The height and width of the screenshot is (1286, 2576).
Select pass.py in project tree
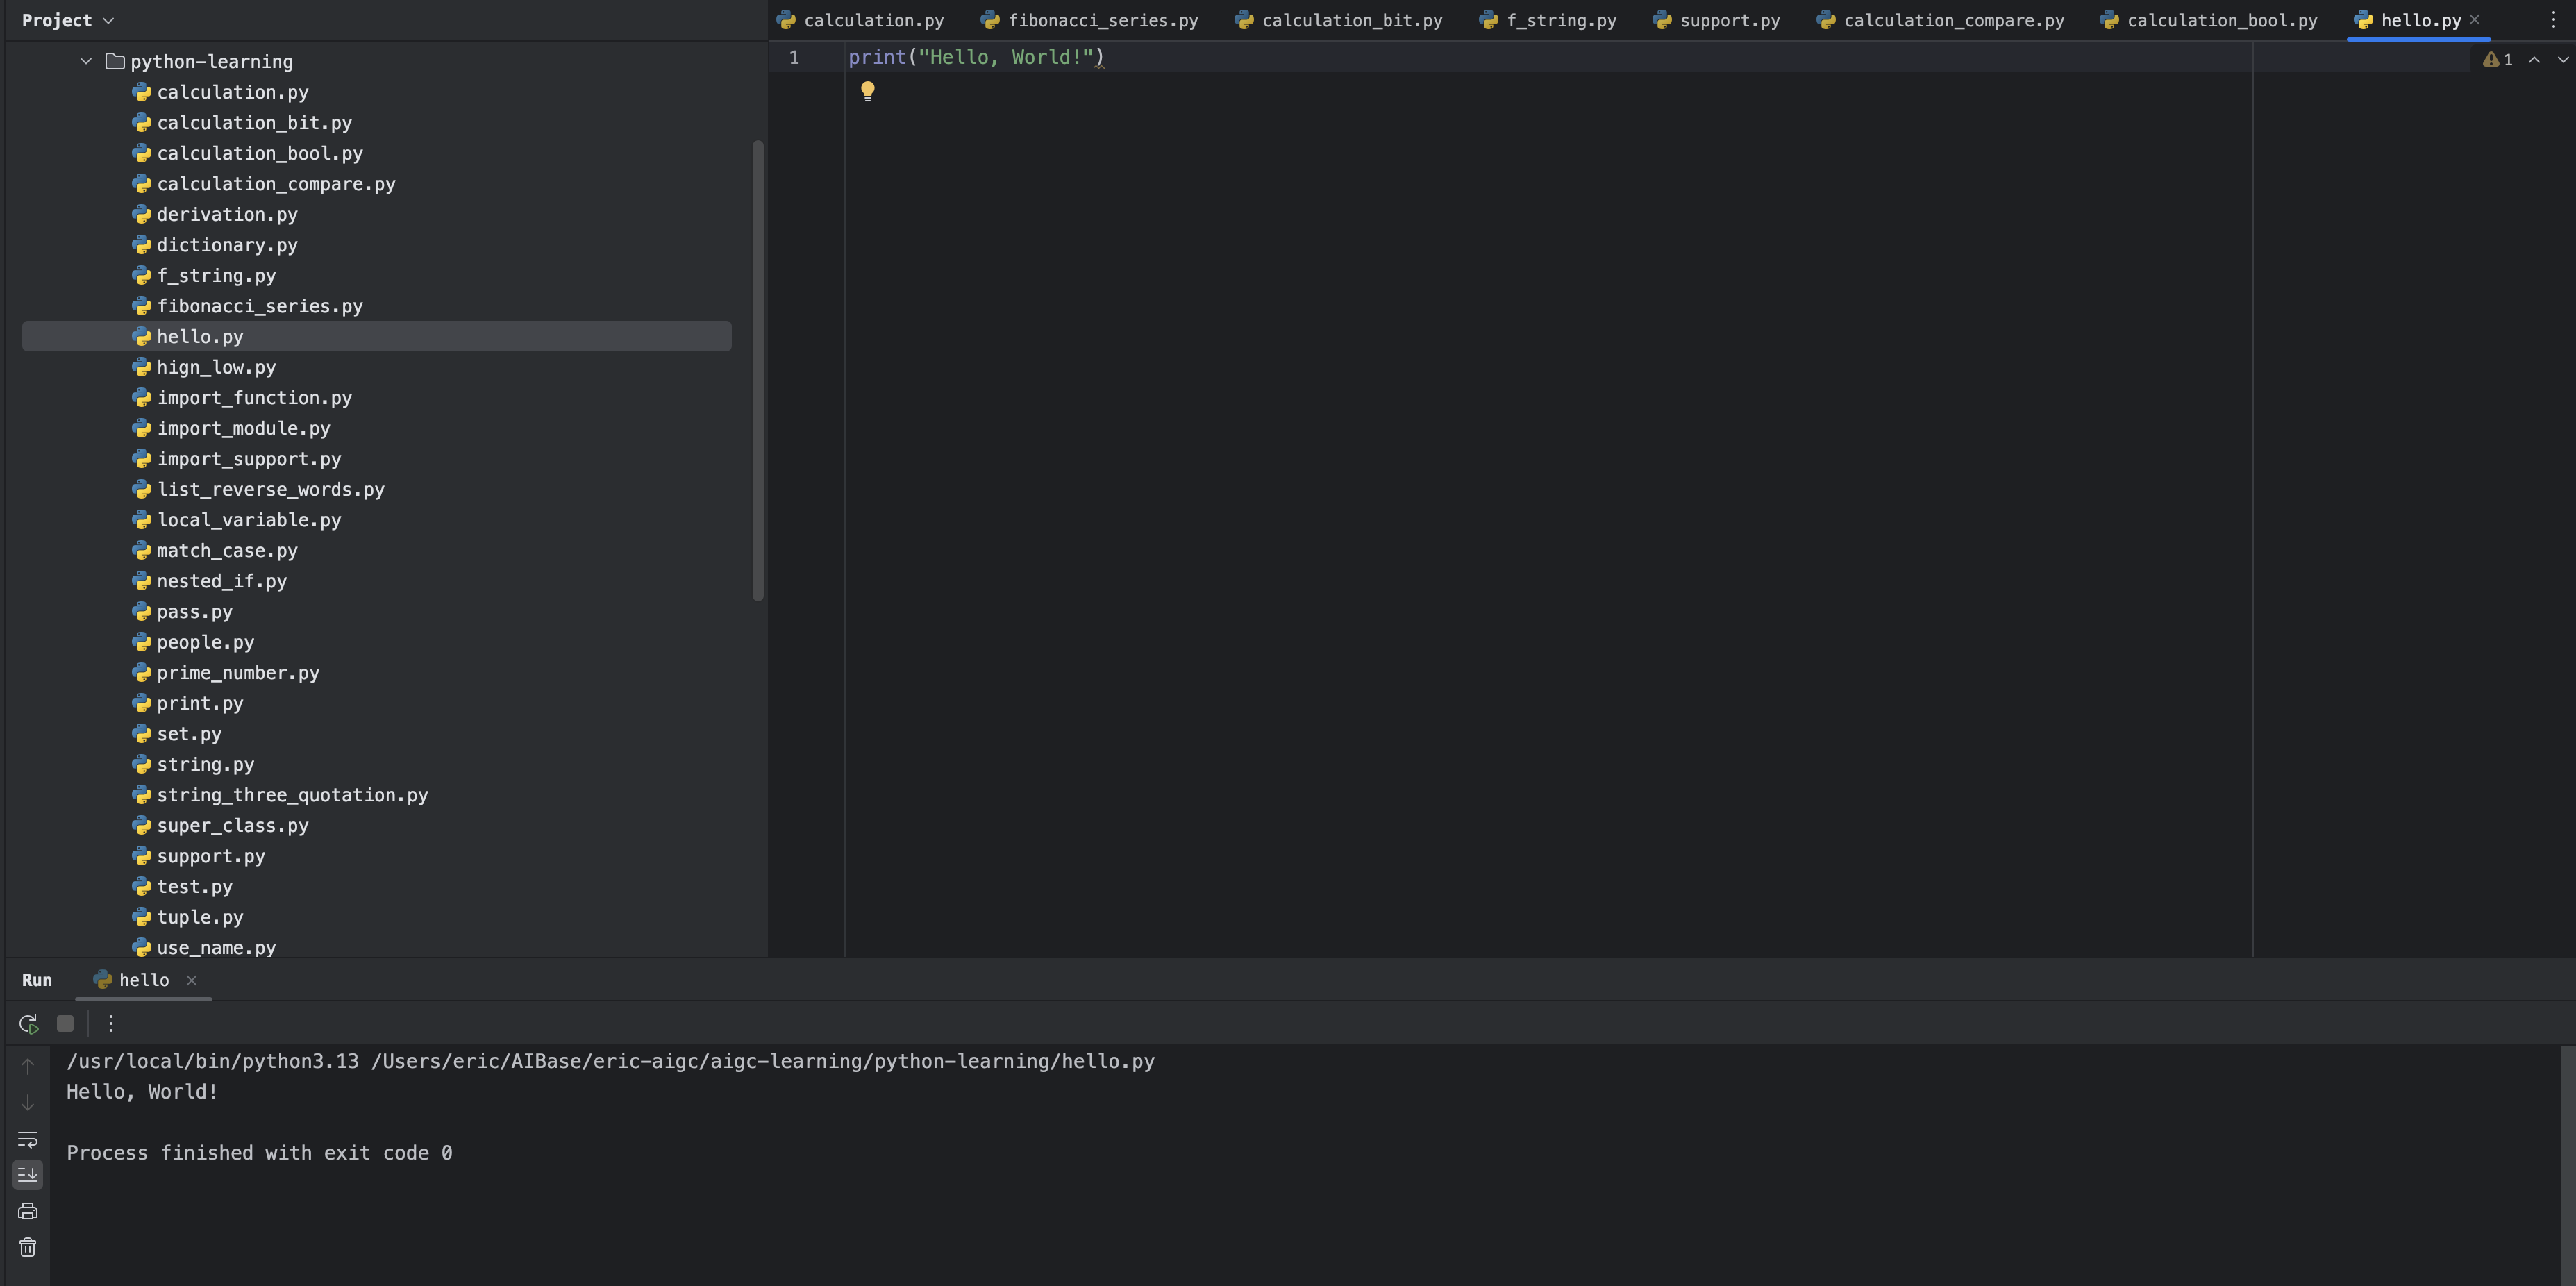tap(182, 612)
